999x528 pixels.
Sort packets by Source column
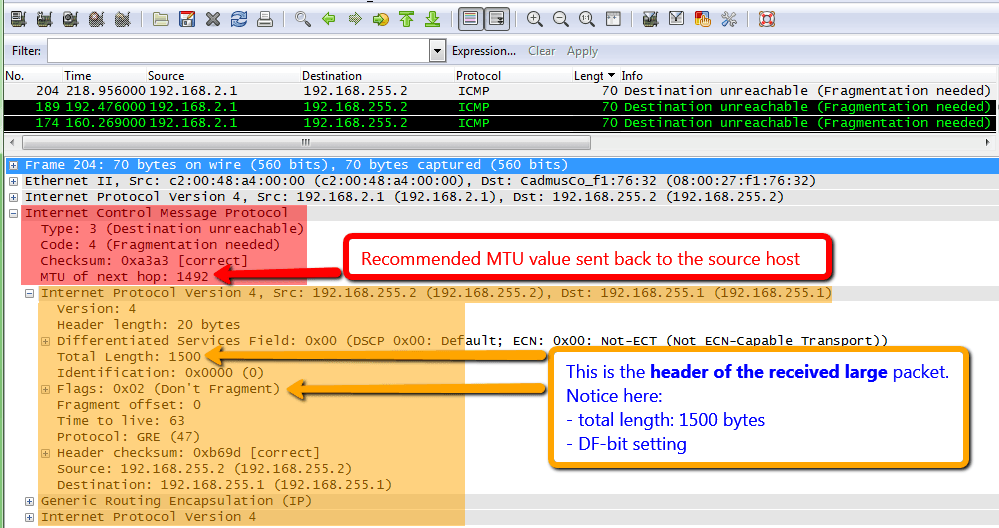(222, 76)
